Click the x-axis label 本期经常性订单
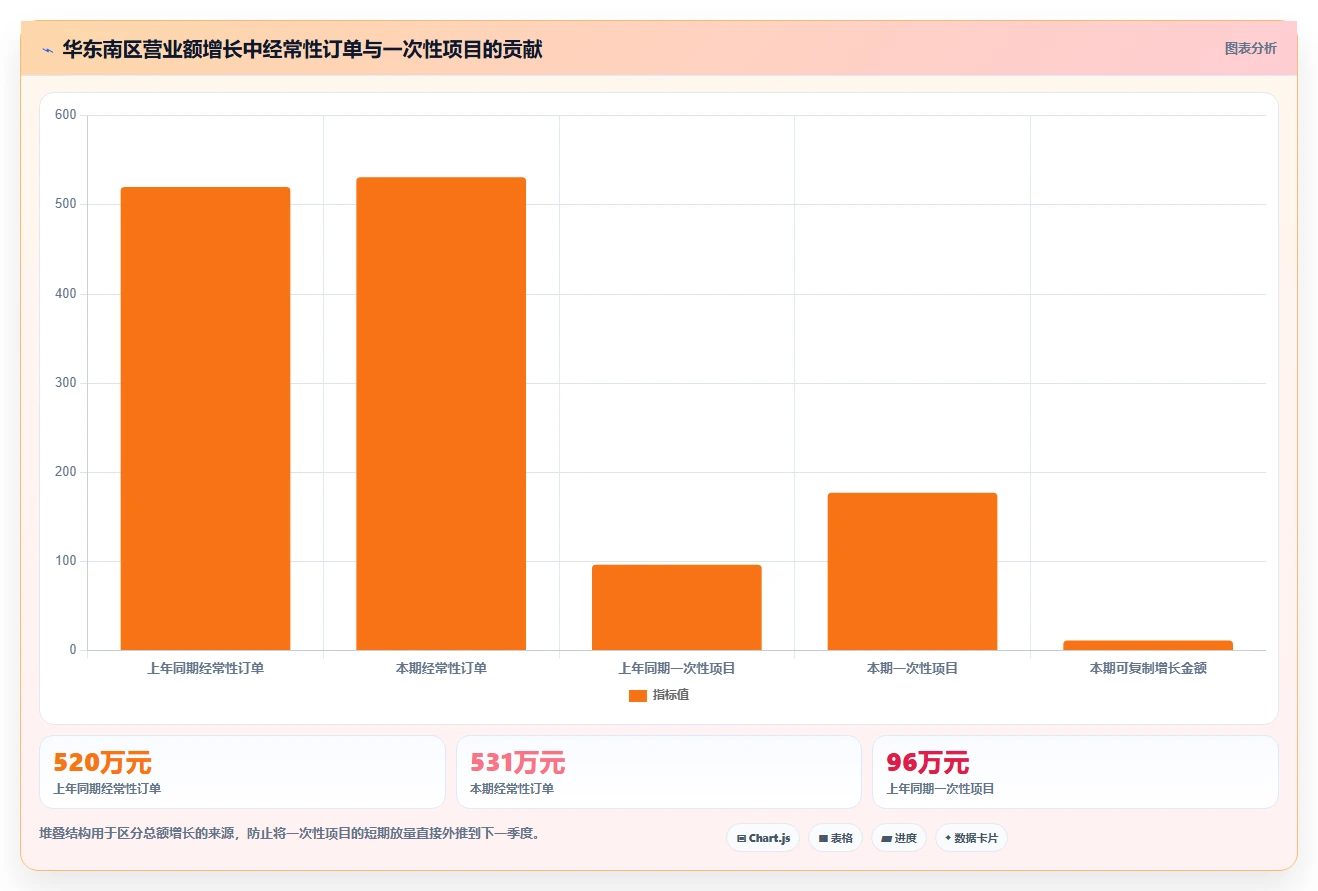This screenshot has height=891, width=1318. click(441, 668)
